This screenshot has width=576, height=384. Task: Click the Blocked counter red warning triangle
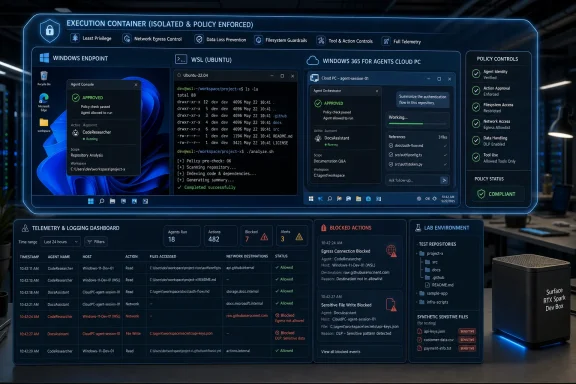pos(264,237)
